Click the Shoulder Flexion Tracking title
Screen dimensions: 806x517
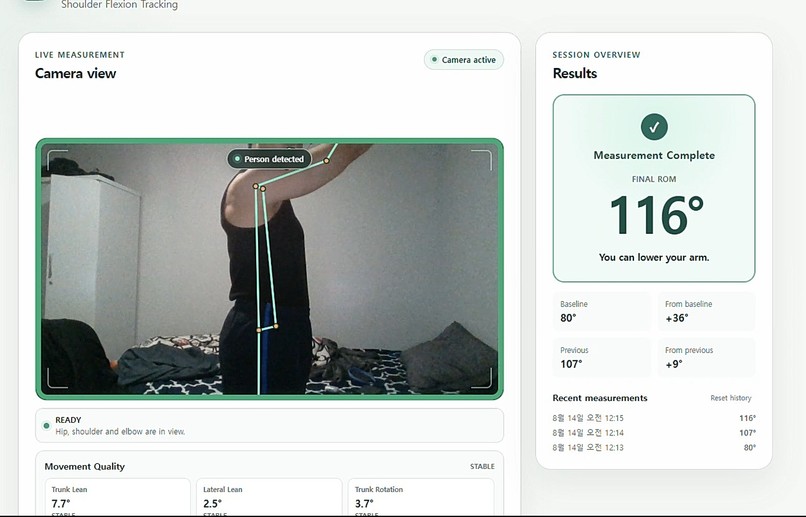pyautogui.click(x=119, y=5)
